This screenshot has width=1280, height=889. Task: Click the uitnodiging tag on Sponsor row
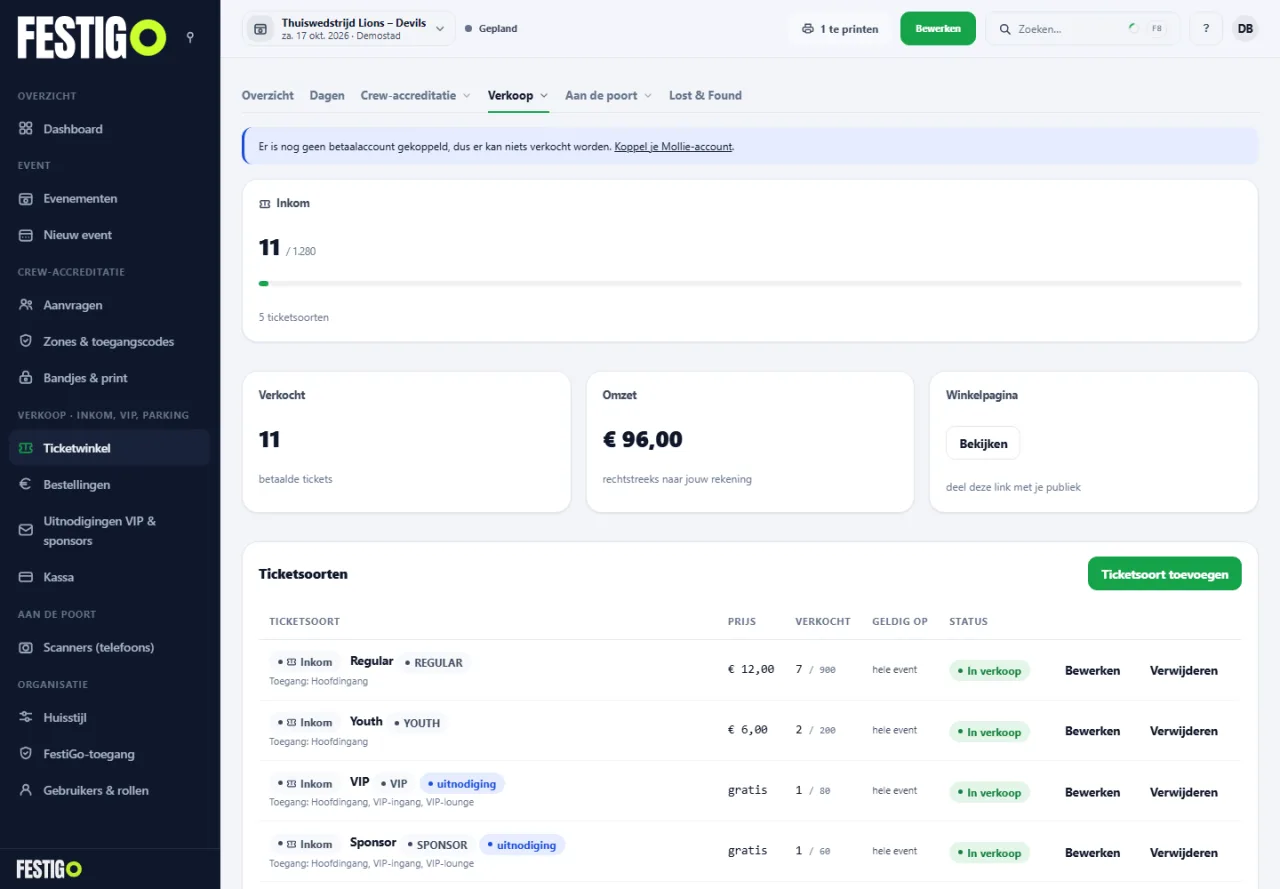(522, 845)
